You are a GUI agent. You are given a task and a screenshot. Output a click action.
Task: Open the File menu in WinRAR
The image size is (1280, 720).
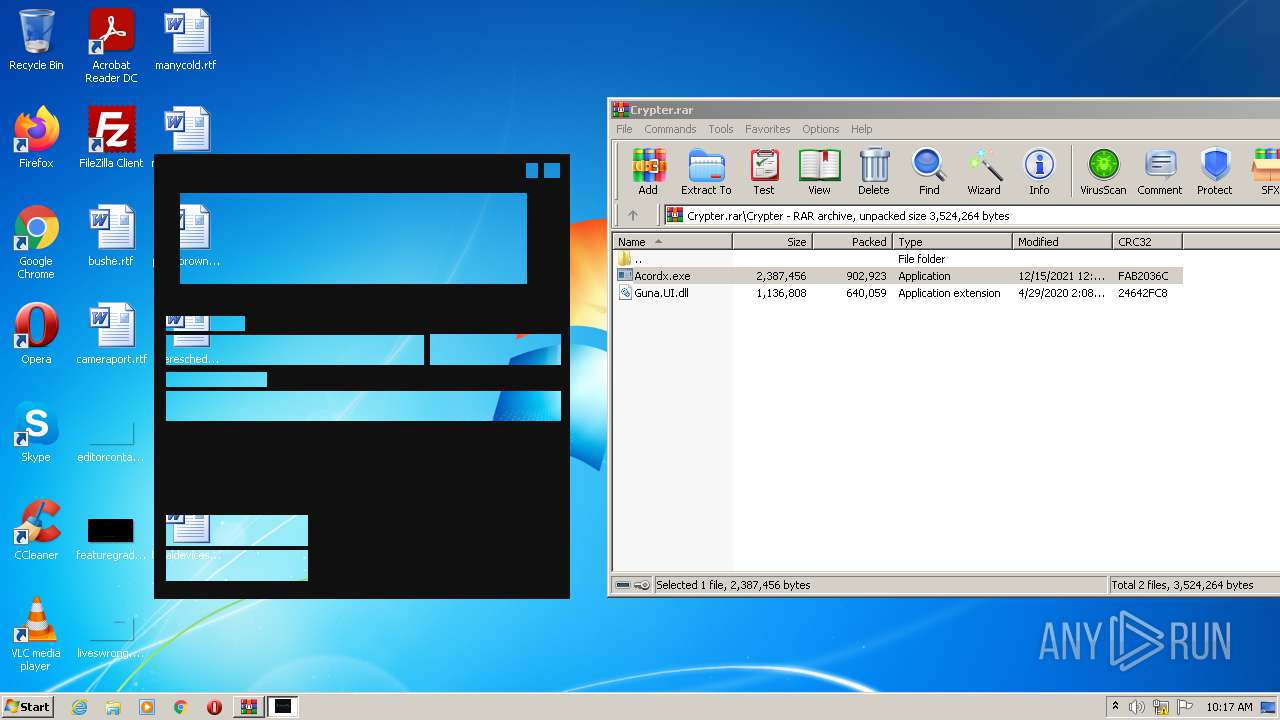[x=624, y=129]
